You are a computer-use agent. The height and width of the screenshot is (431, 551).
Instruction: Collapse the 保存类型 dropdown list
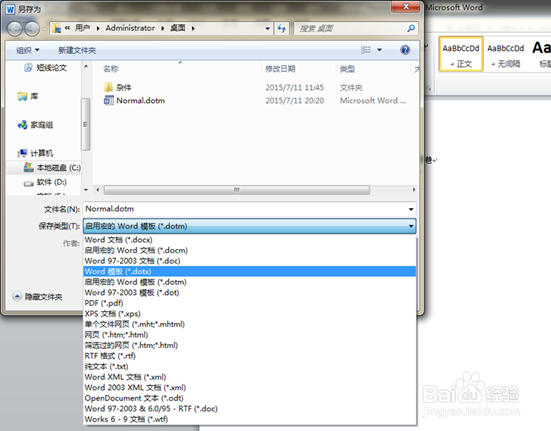pyautogui.click(x=411, y=226)
